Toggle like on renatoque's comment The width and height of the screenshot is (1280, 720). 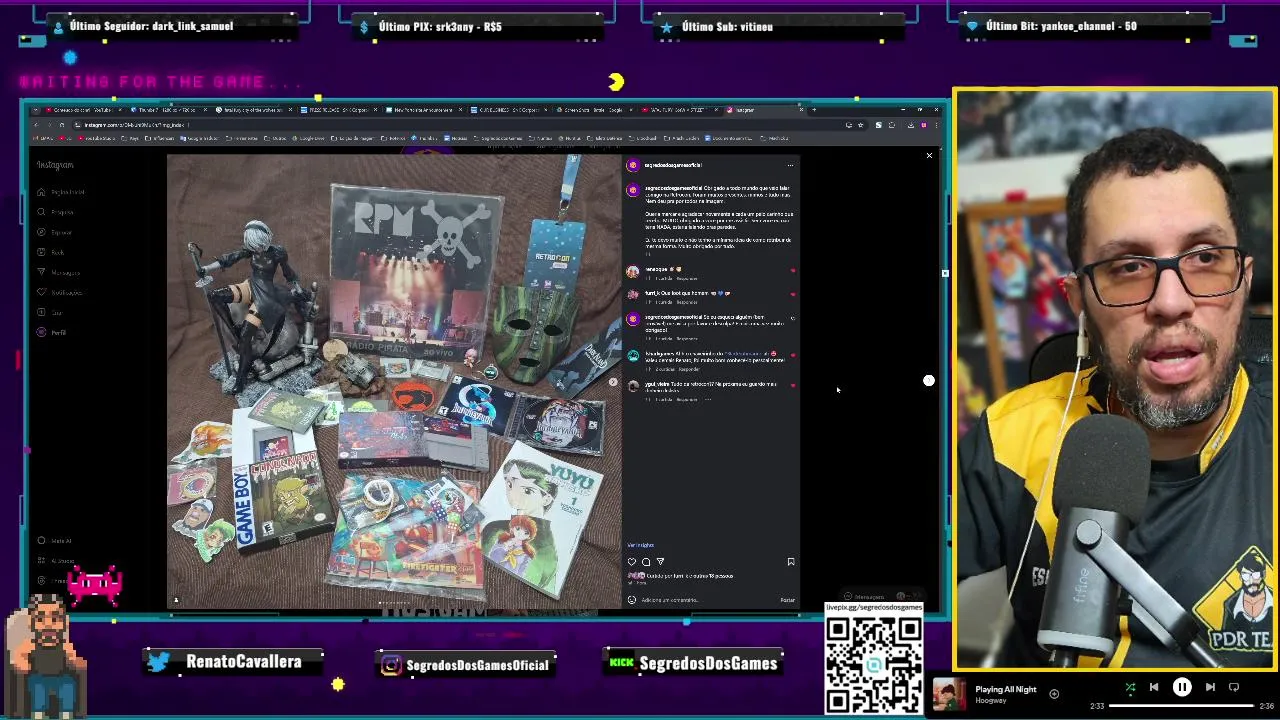[793, 270]
